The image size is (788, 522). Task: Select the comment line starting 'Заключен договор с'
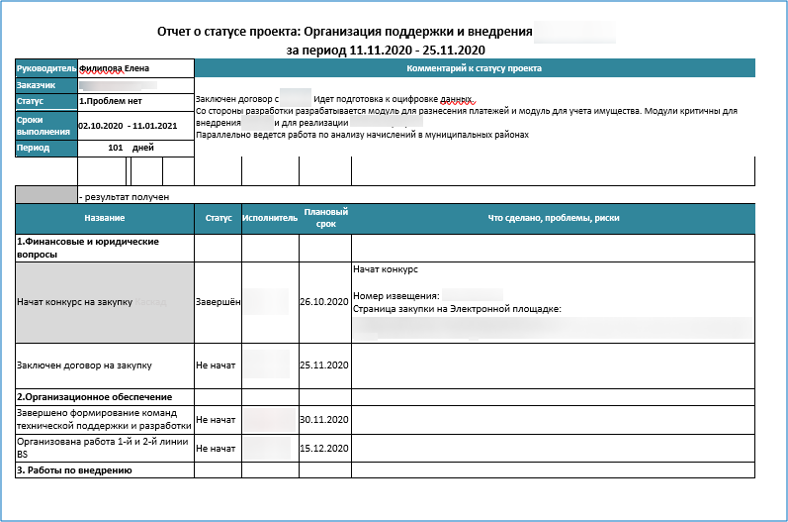[x=335, y=99]
